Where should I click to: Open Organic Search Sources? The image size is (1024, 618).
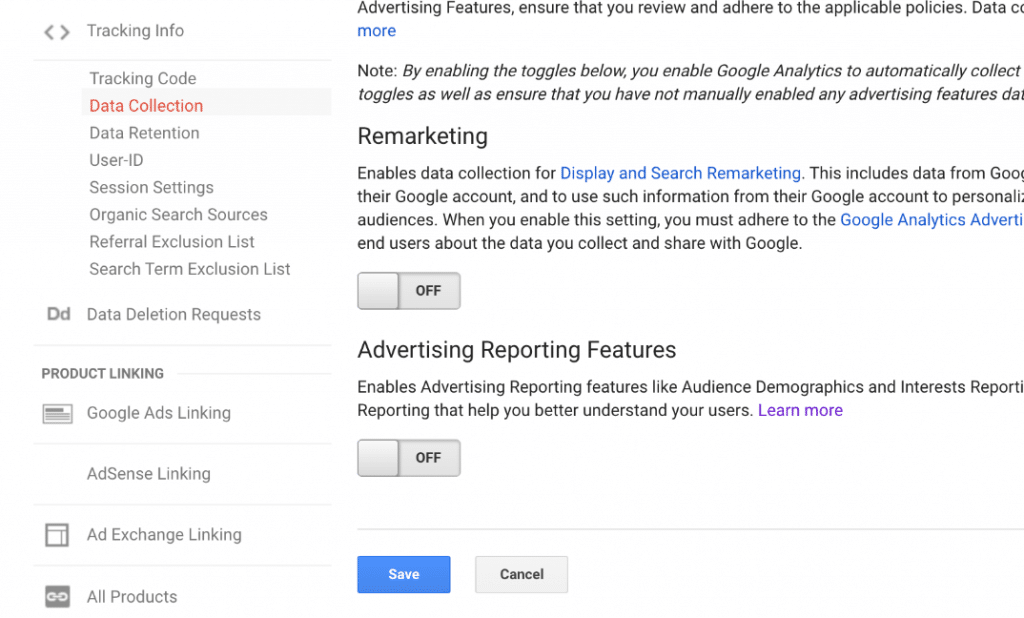pos(178,215)
